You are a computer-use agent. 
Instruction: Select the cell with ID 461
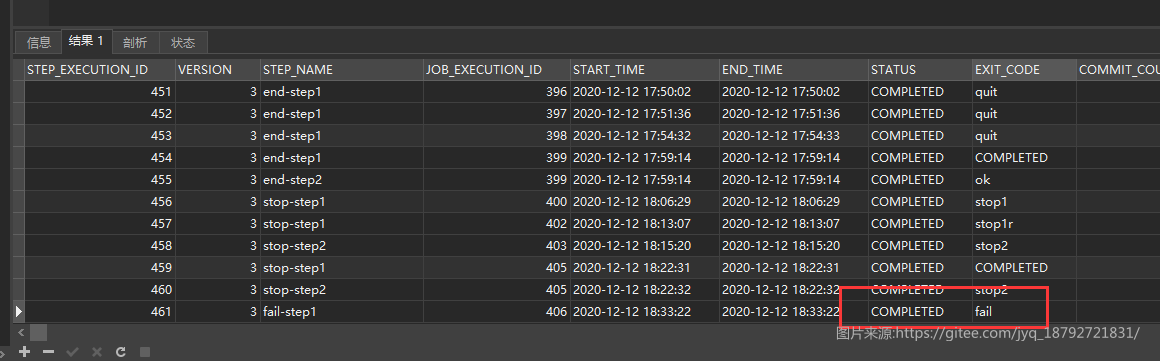click(100, 311)
